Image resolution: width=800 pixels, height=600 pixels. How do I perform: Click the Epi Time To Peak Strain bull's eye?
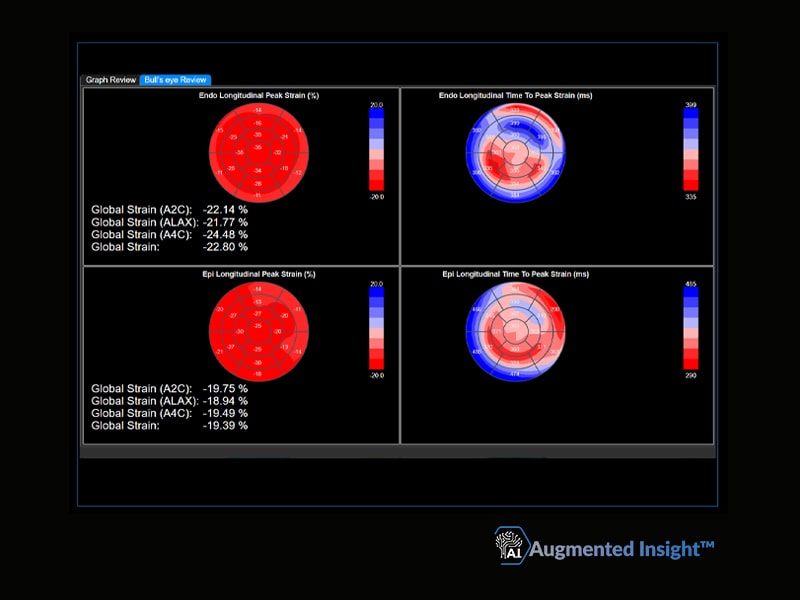515,332
